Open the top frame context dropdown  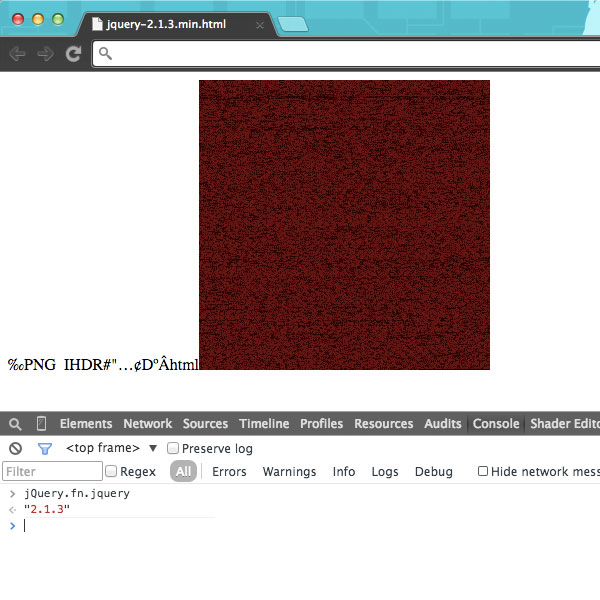(153, 449)
